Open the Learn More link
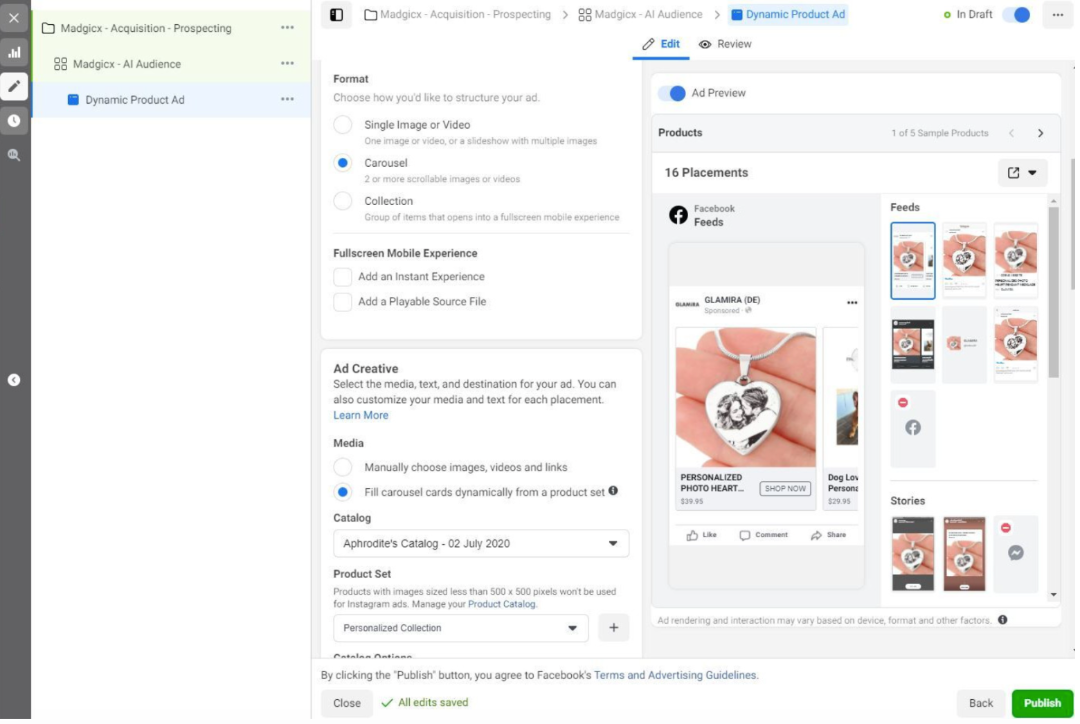This screenshot has width=1080, height=724. (361, 415)
